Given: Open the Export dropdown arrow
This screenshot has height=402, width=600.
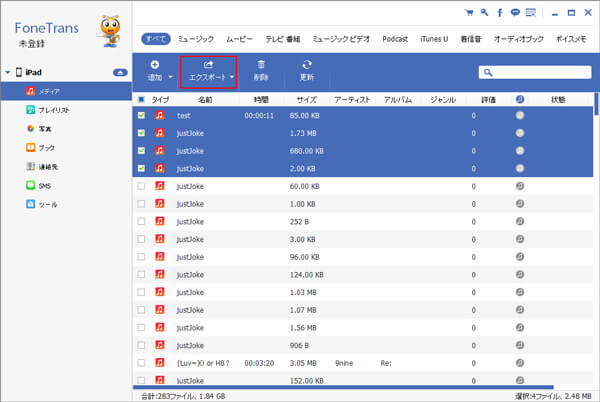Looking at the screenshot, I should coord(232,77).
